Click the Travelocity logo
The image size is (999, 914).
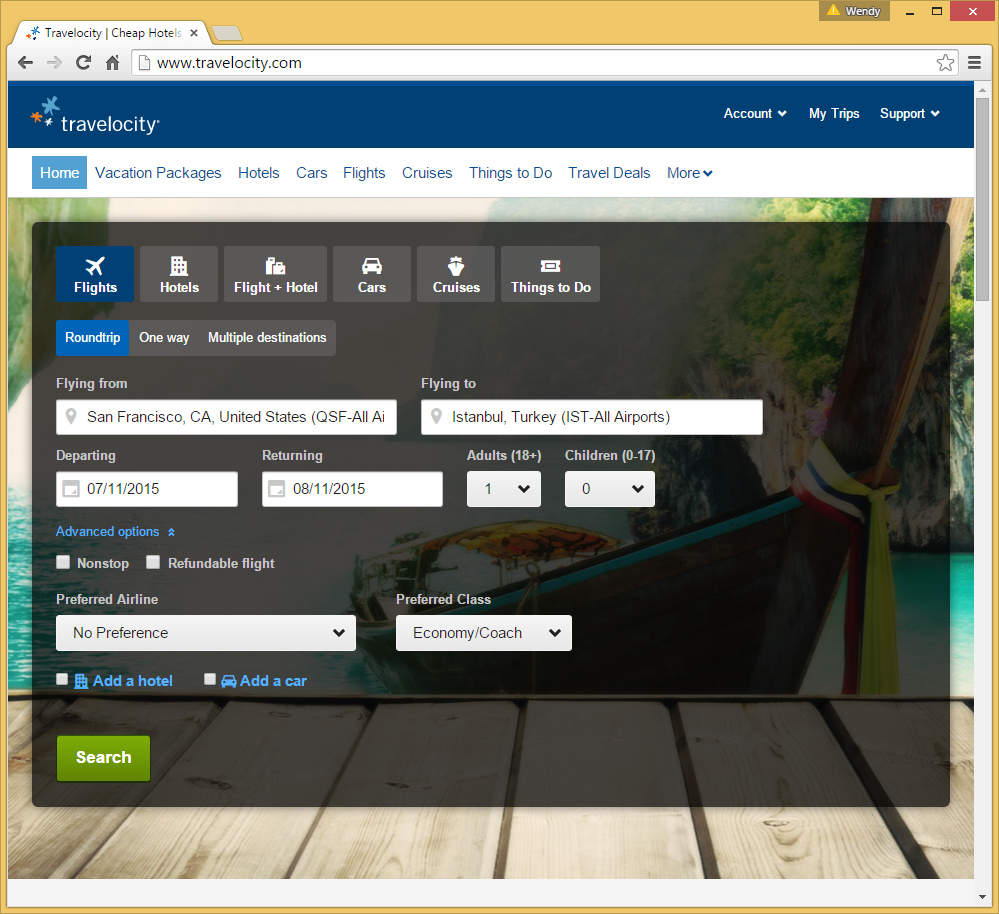(x=95, y=115)
